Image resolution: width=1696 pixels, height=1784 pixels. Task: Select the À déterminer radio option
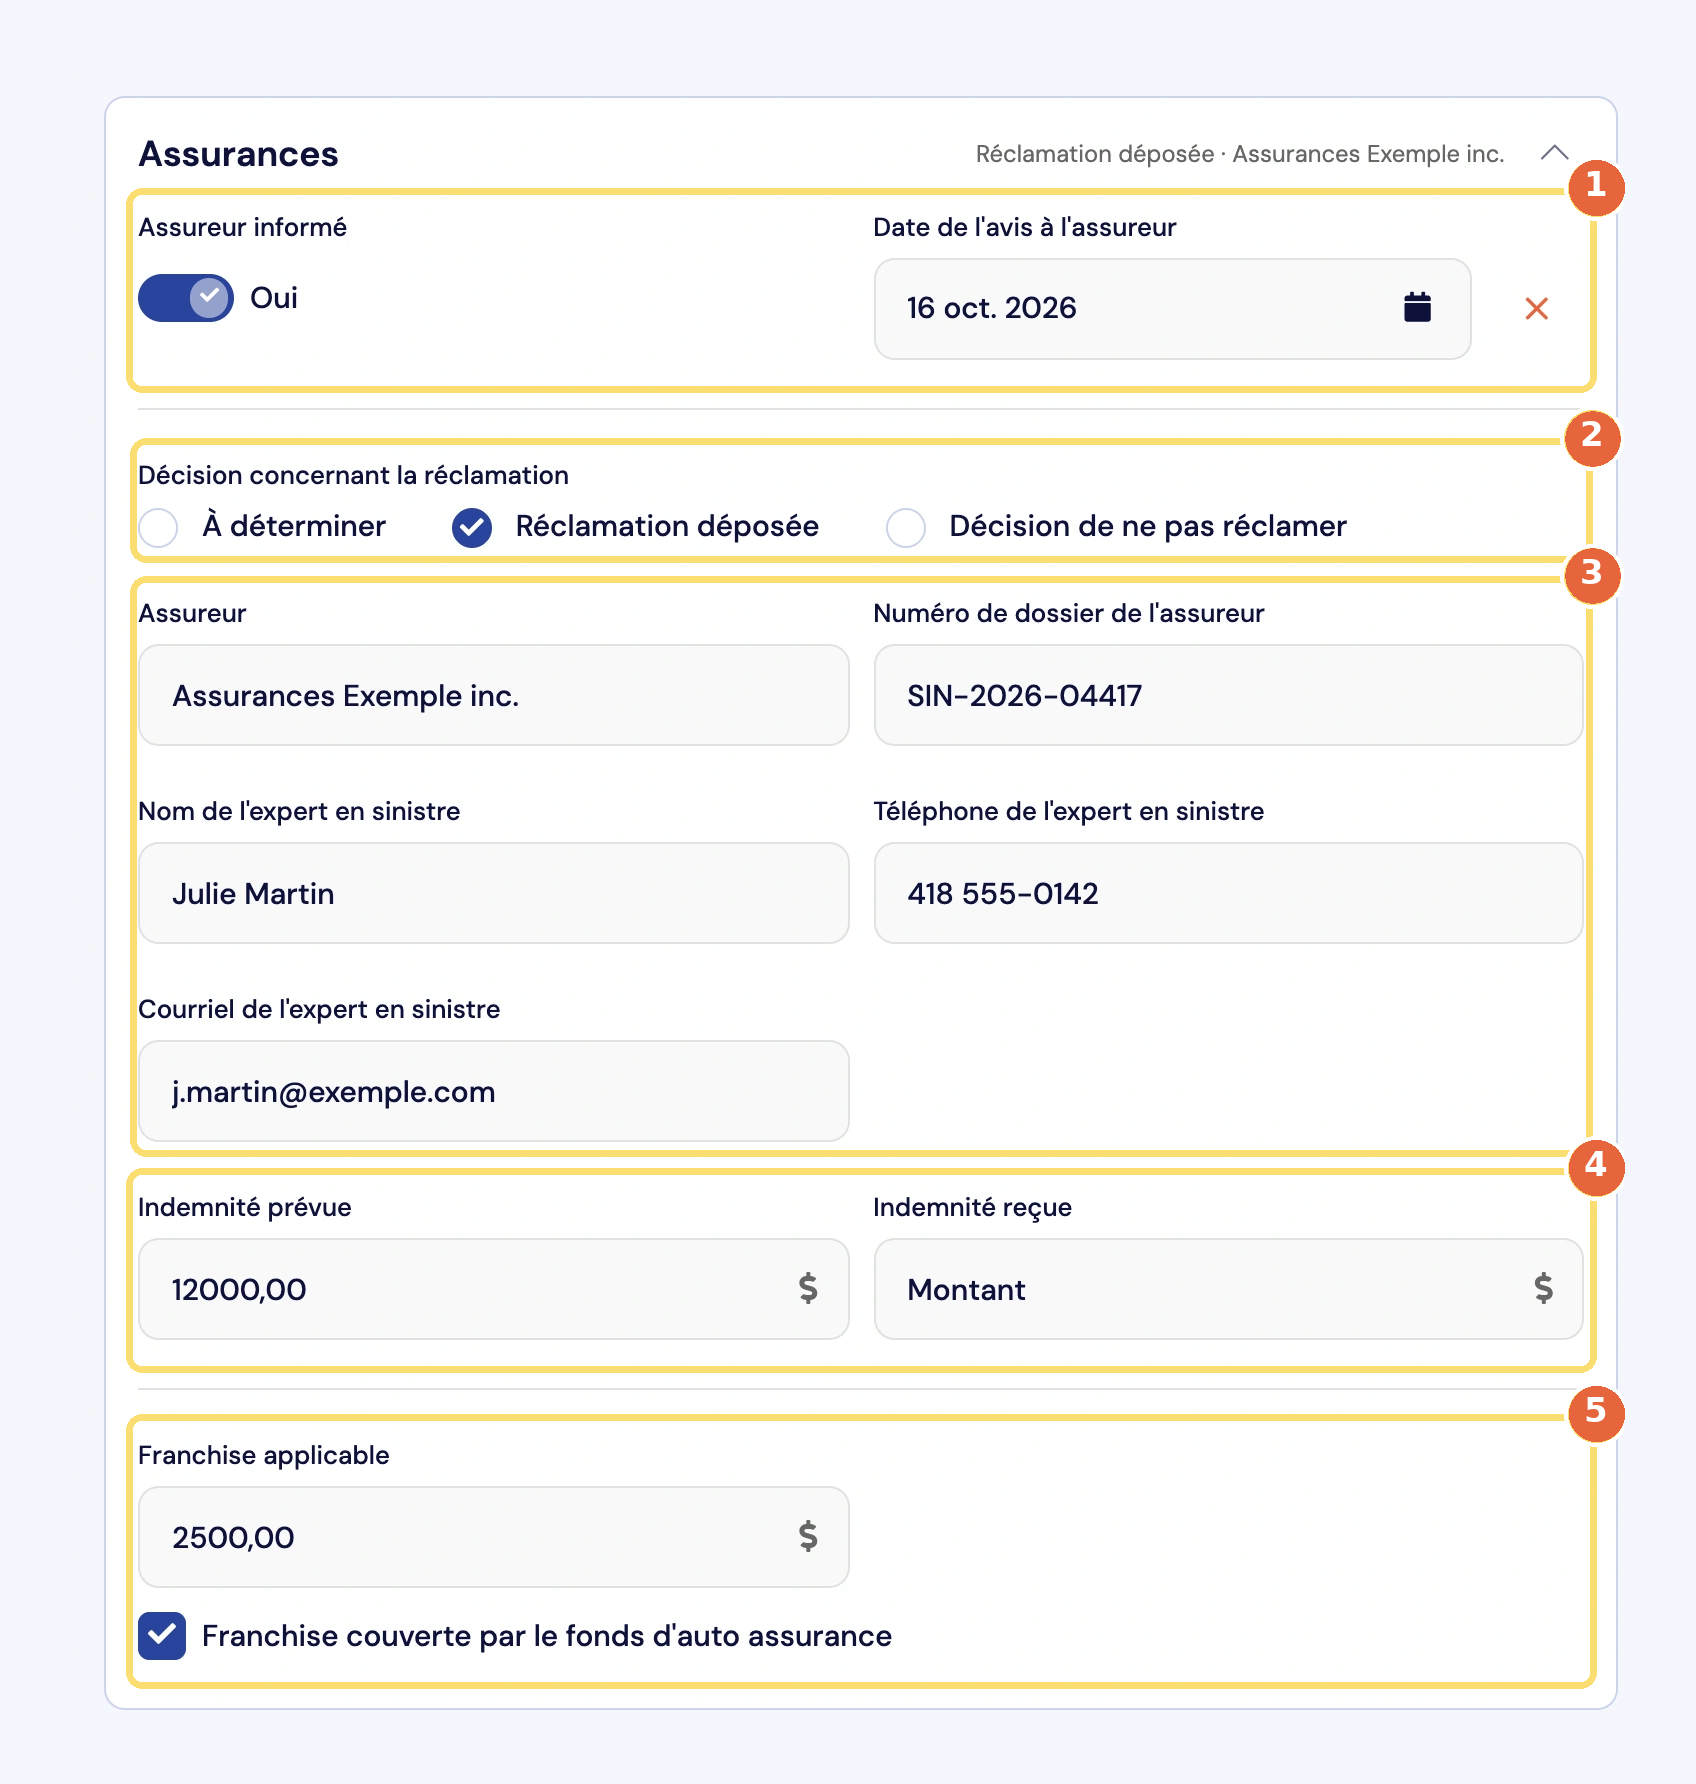(x=158, y=527)
